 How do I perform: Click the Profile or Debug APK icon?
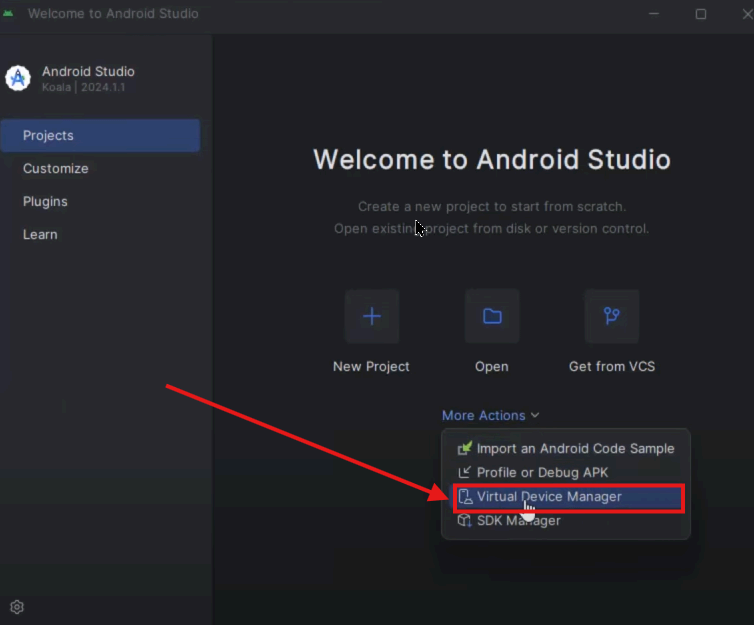pyautogui.click(x=464, y=473)
